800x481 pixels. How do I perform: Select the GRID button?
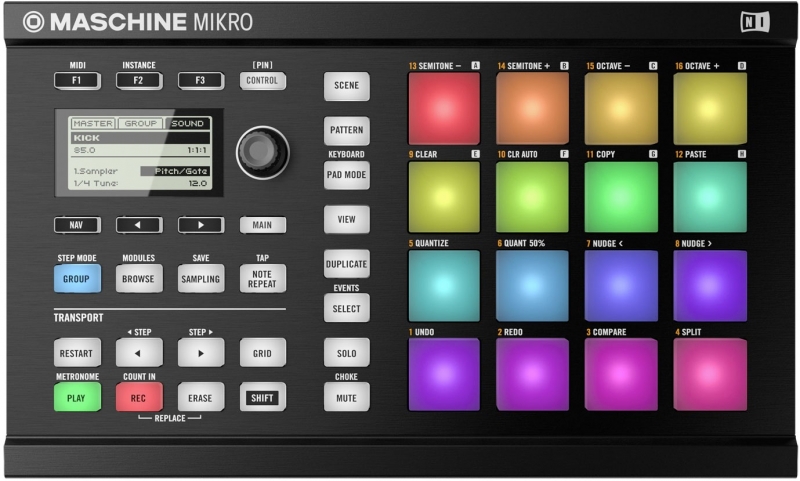coord(262,353)
